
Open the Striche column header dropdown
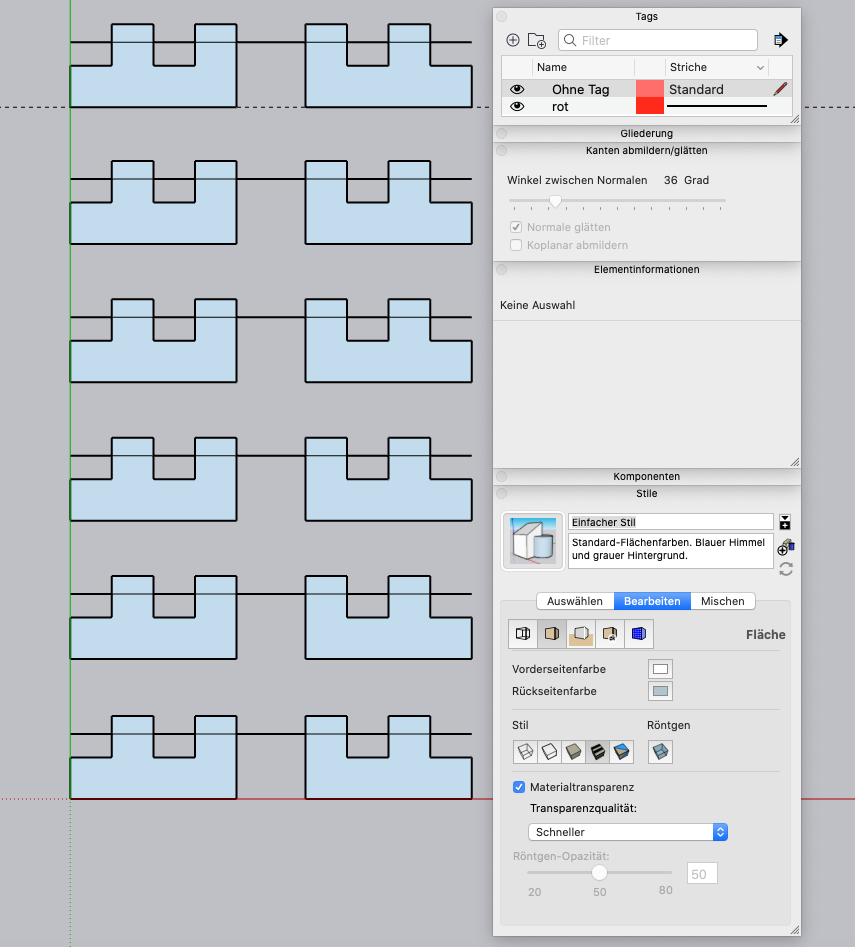coord(760,67)
